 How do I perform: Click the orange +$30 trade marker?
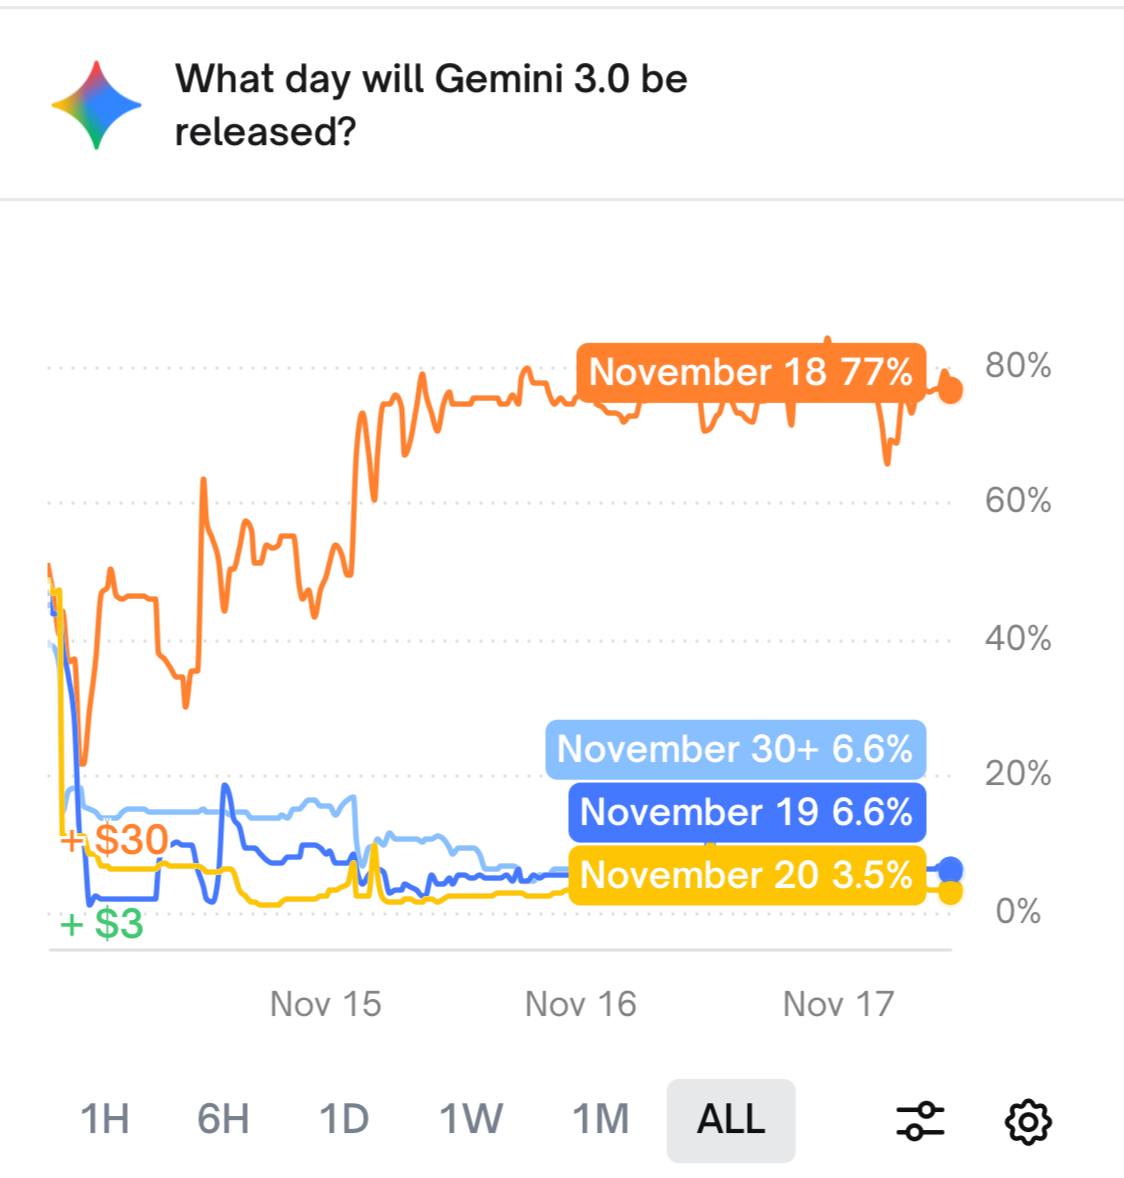pyautogui.click(x=114, y=840)
